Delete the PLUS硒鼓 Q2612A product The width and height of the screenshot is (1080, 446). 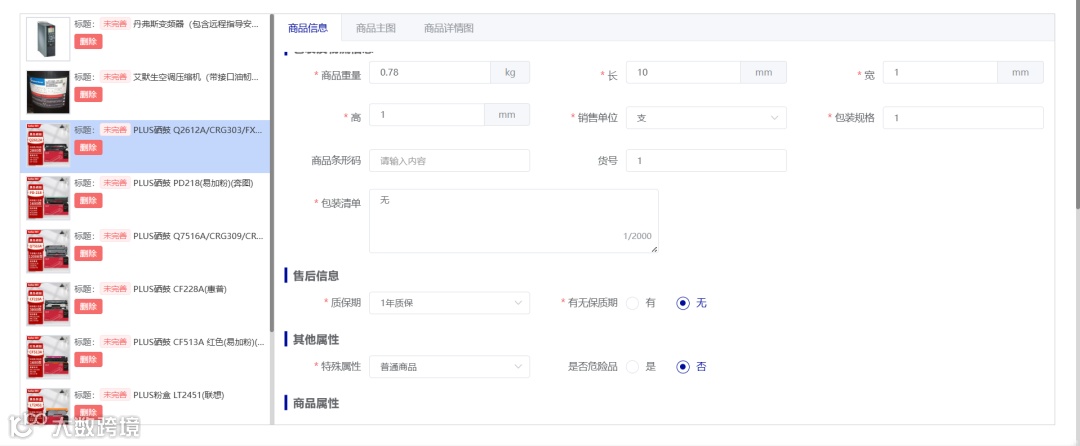click(88, 147)
